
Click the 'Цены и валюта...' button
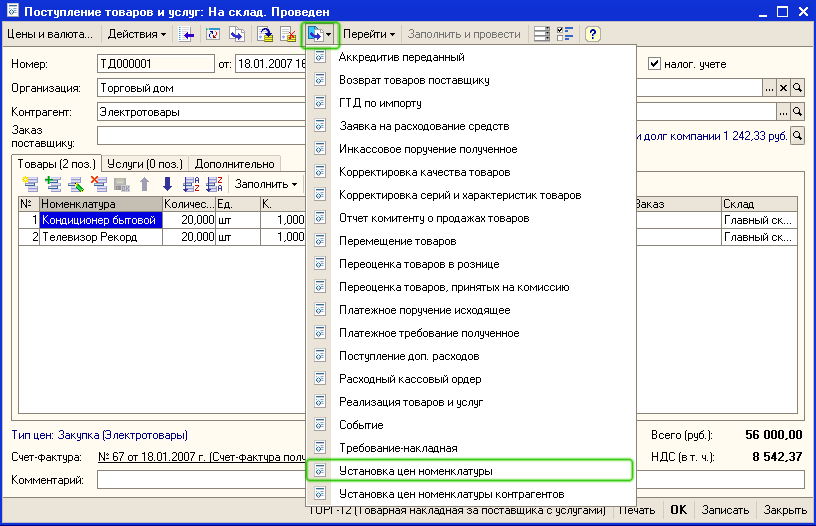pyautogui.click(x=50, y=34)
